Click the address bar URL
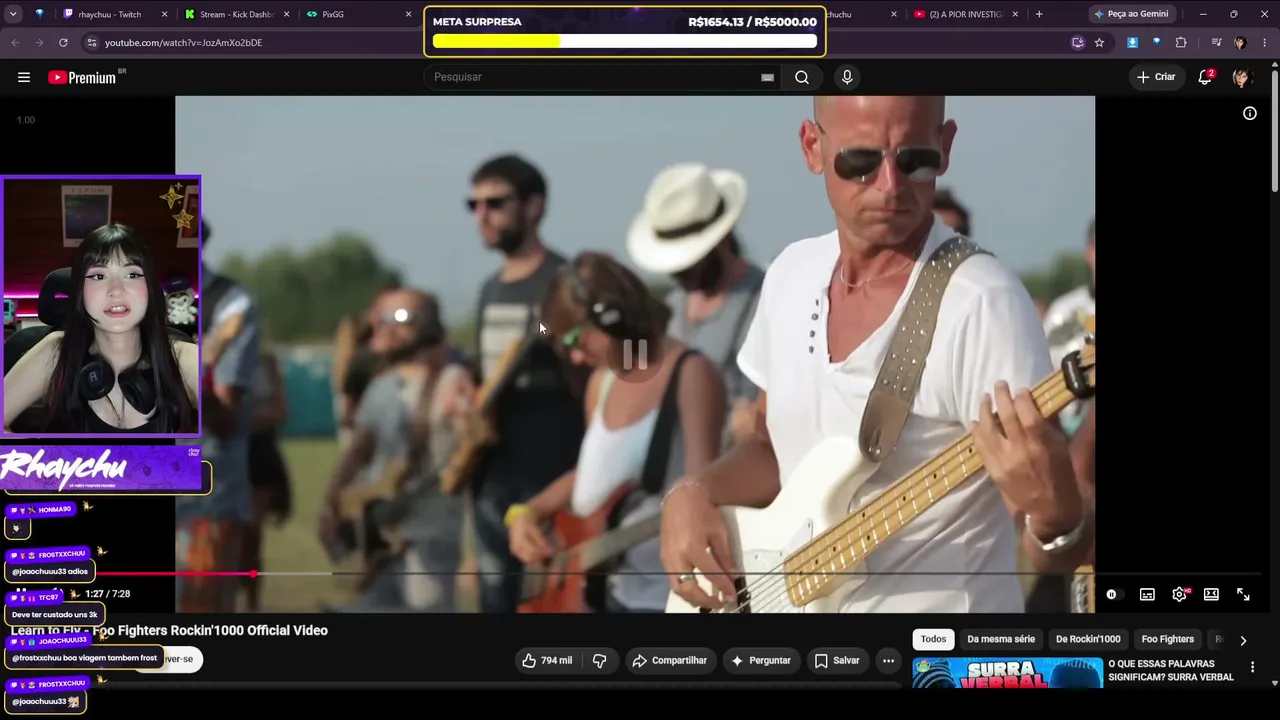This screenshot has width=1280, height=720. [x=183, y=43]
